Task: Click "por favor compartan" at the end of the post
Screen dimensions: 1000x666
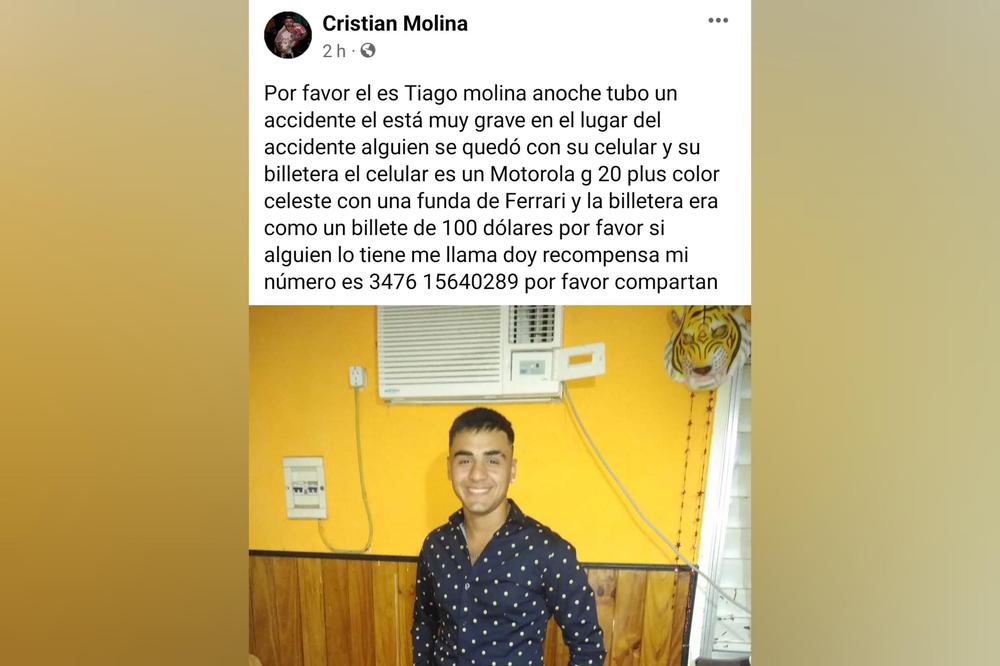Action: pyautogui.click(x=621, y=282)
